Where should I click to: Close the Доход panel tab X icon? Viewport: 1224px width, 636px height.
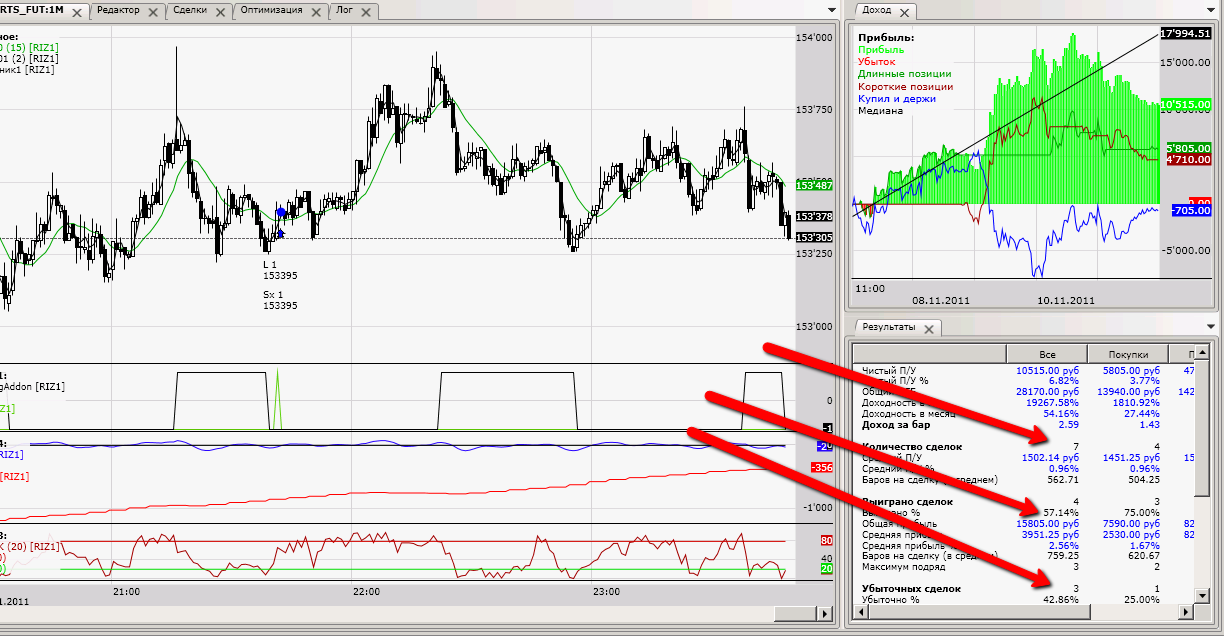coord(903,12)
